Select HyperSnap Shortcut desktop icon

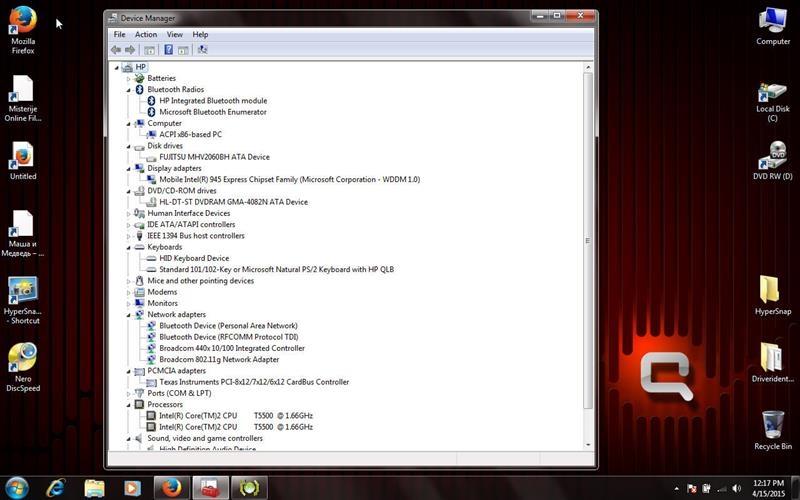point(23,301)
